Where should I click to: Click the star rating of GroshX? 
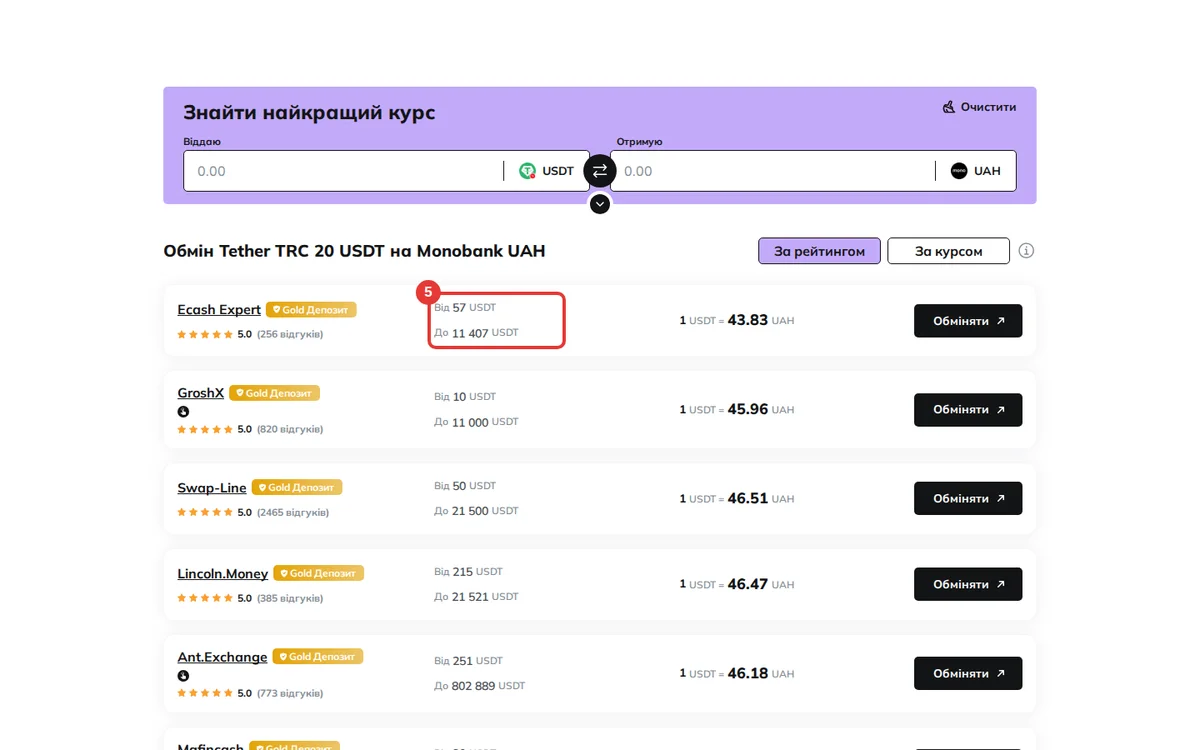(x=204, y=429)
